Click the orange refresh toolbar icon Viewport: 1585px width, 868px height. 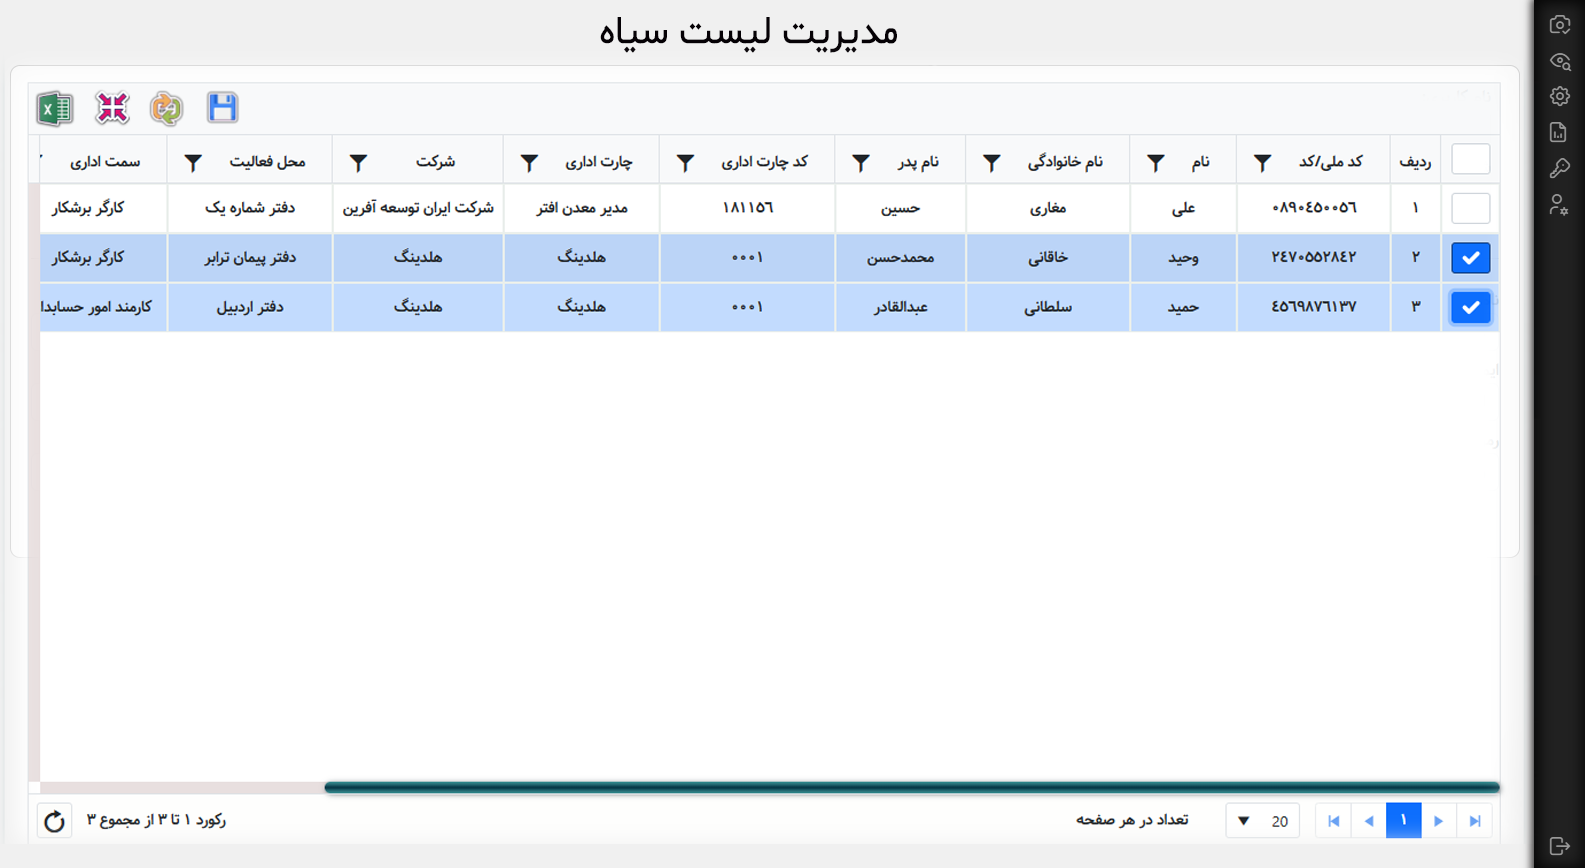tap(166, 108)
